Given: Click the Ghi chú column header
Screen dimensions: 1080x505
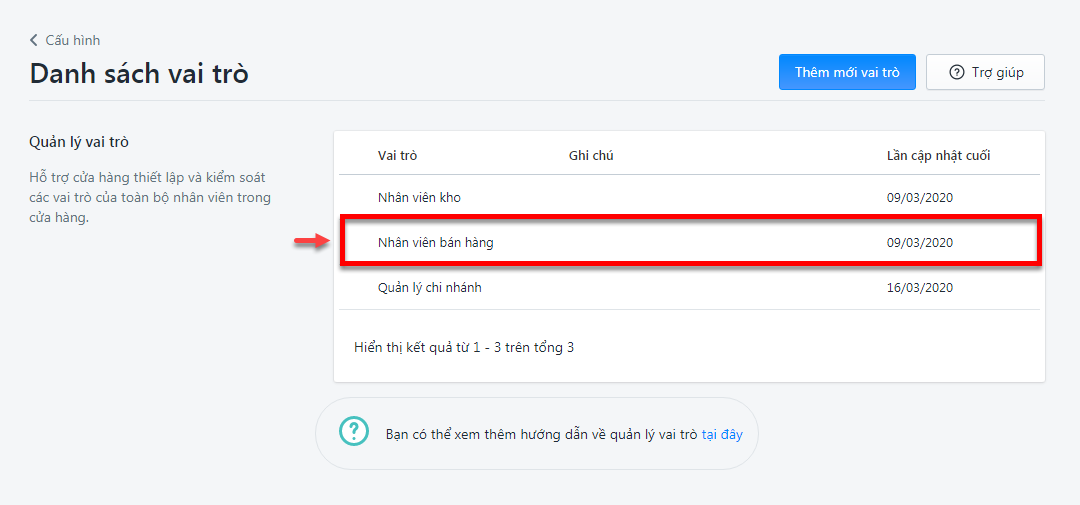Looking at the screenshot, I should [591, 156].
